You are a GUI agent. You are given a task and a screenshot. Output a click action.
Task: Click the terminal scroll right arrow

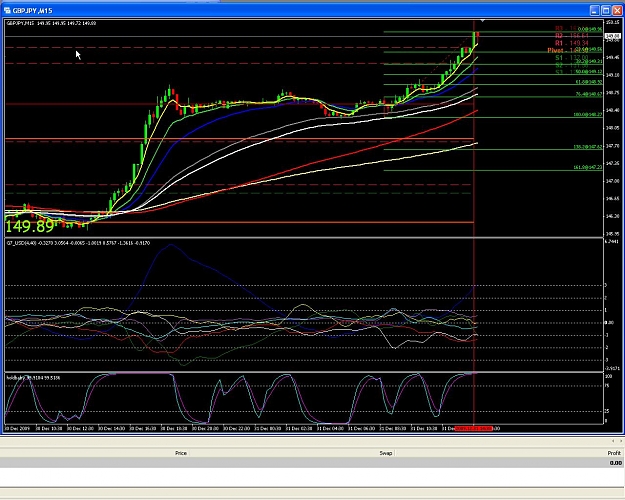tap(621, 441)
